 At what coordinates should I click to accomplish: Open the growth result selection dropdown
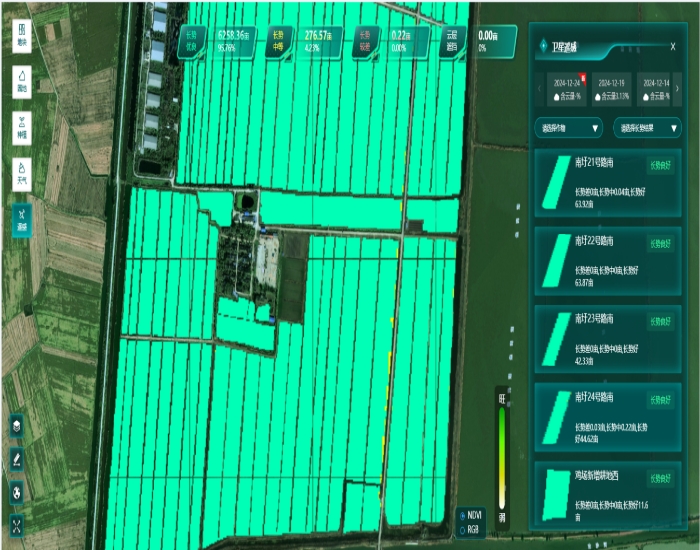649,128
